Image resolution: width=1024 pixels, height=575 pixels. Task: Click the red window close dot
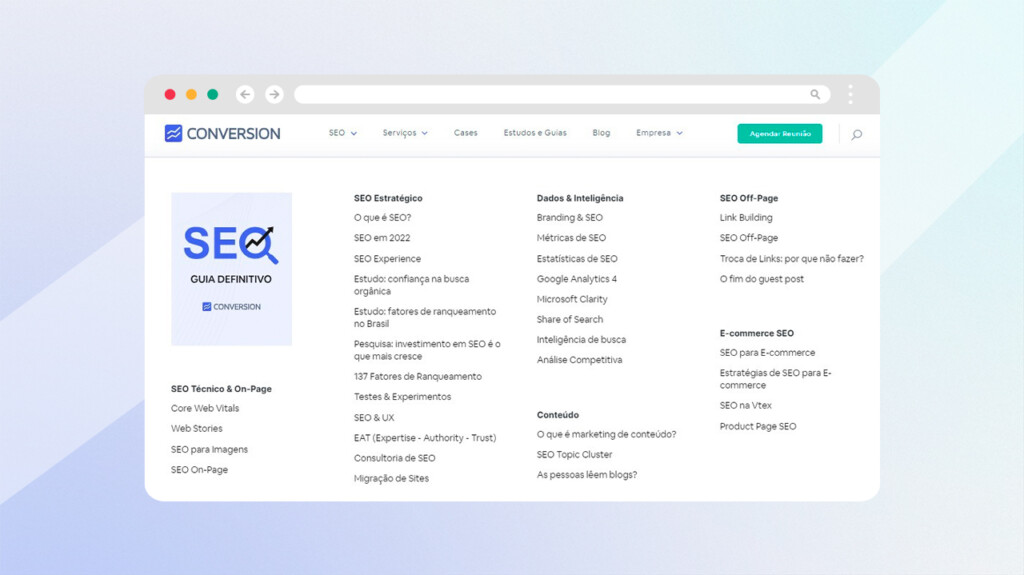pyautogui.click(x=170, y=94)
